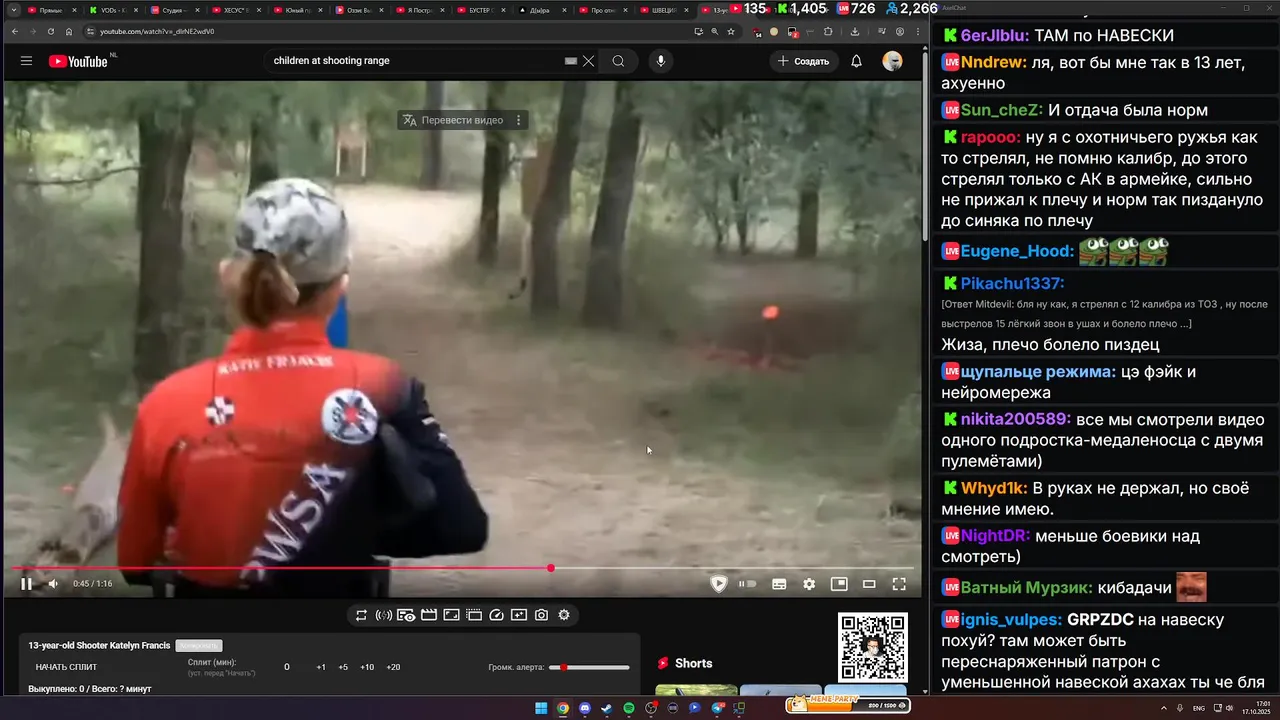Click the Создать button
1280x720 pixels.
tap(804, 61)
